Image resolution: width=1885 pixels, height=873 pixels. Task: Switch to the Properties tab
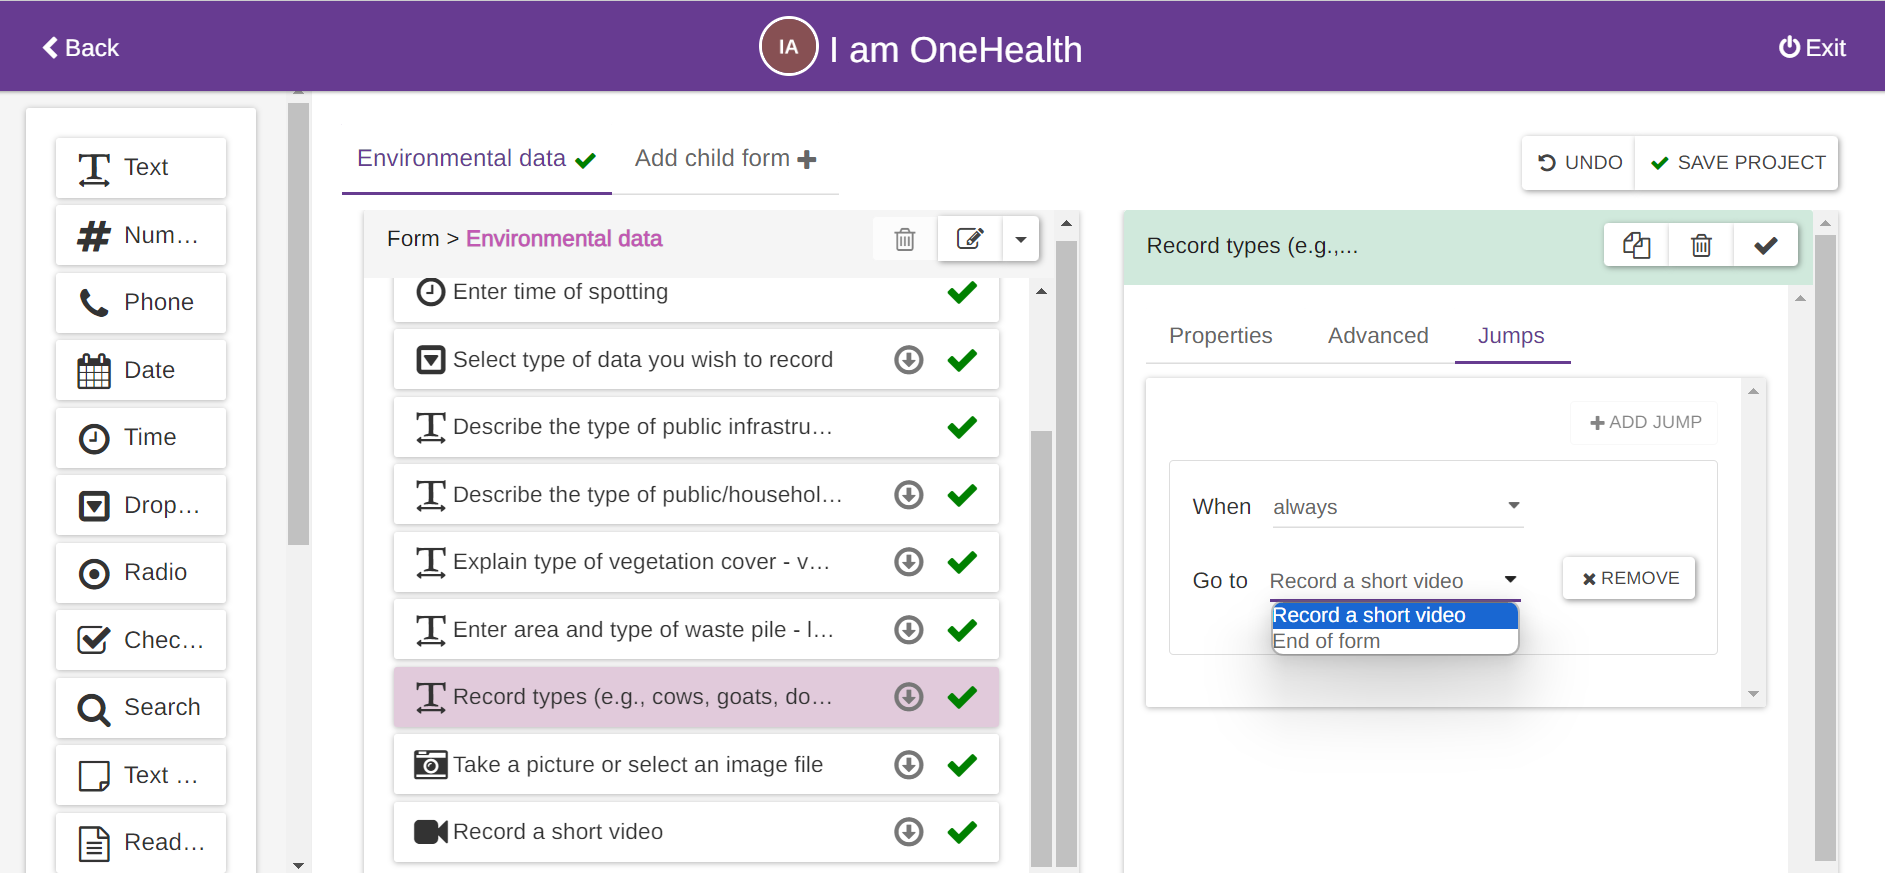pos(1220,336)
